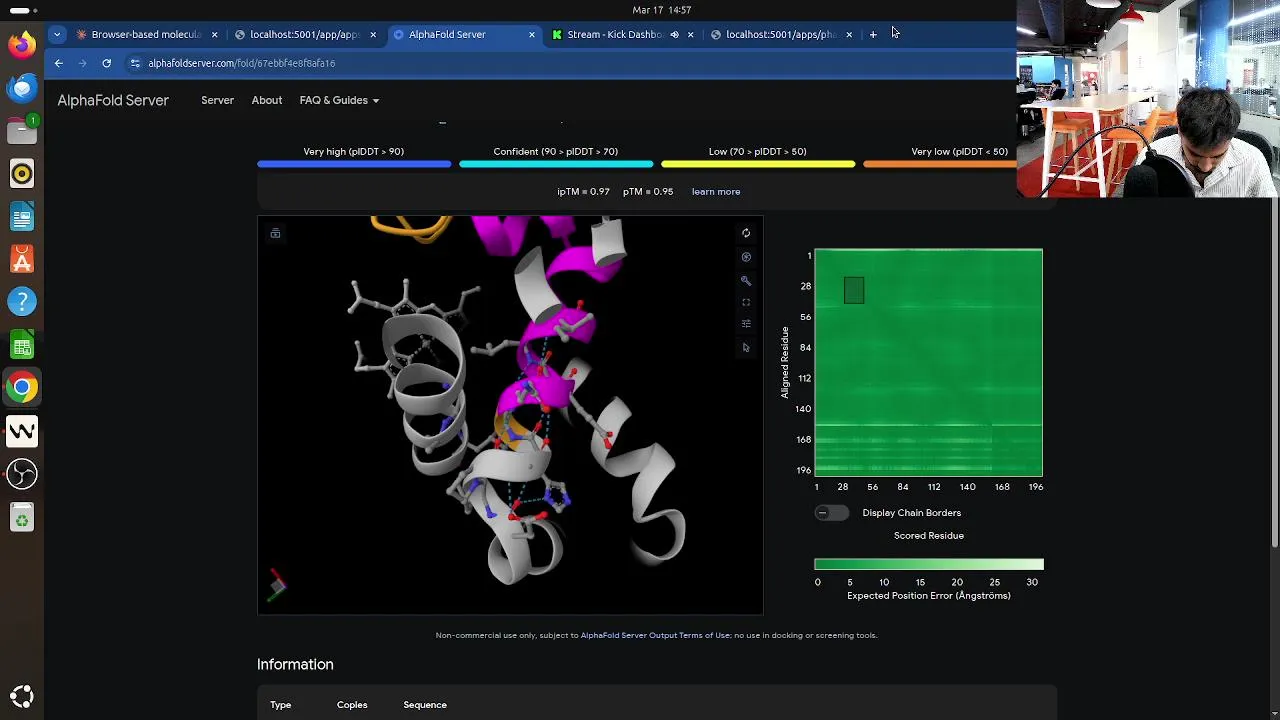This screenshot has height=720, width=1280.
Task: Open OBS Studio from the dock
Action: pos(22,474)
